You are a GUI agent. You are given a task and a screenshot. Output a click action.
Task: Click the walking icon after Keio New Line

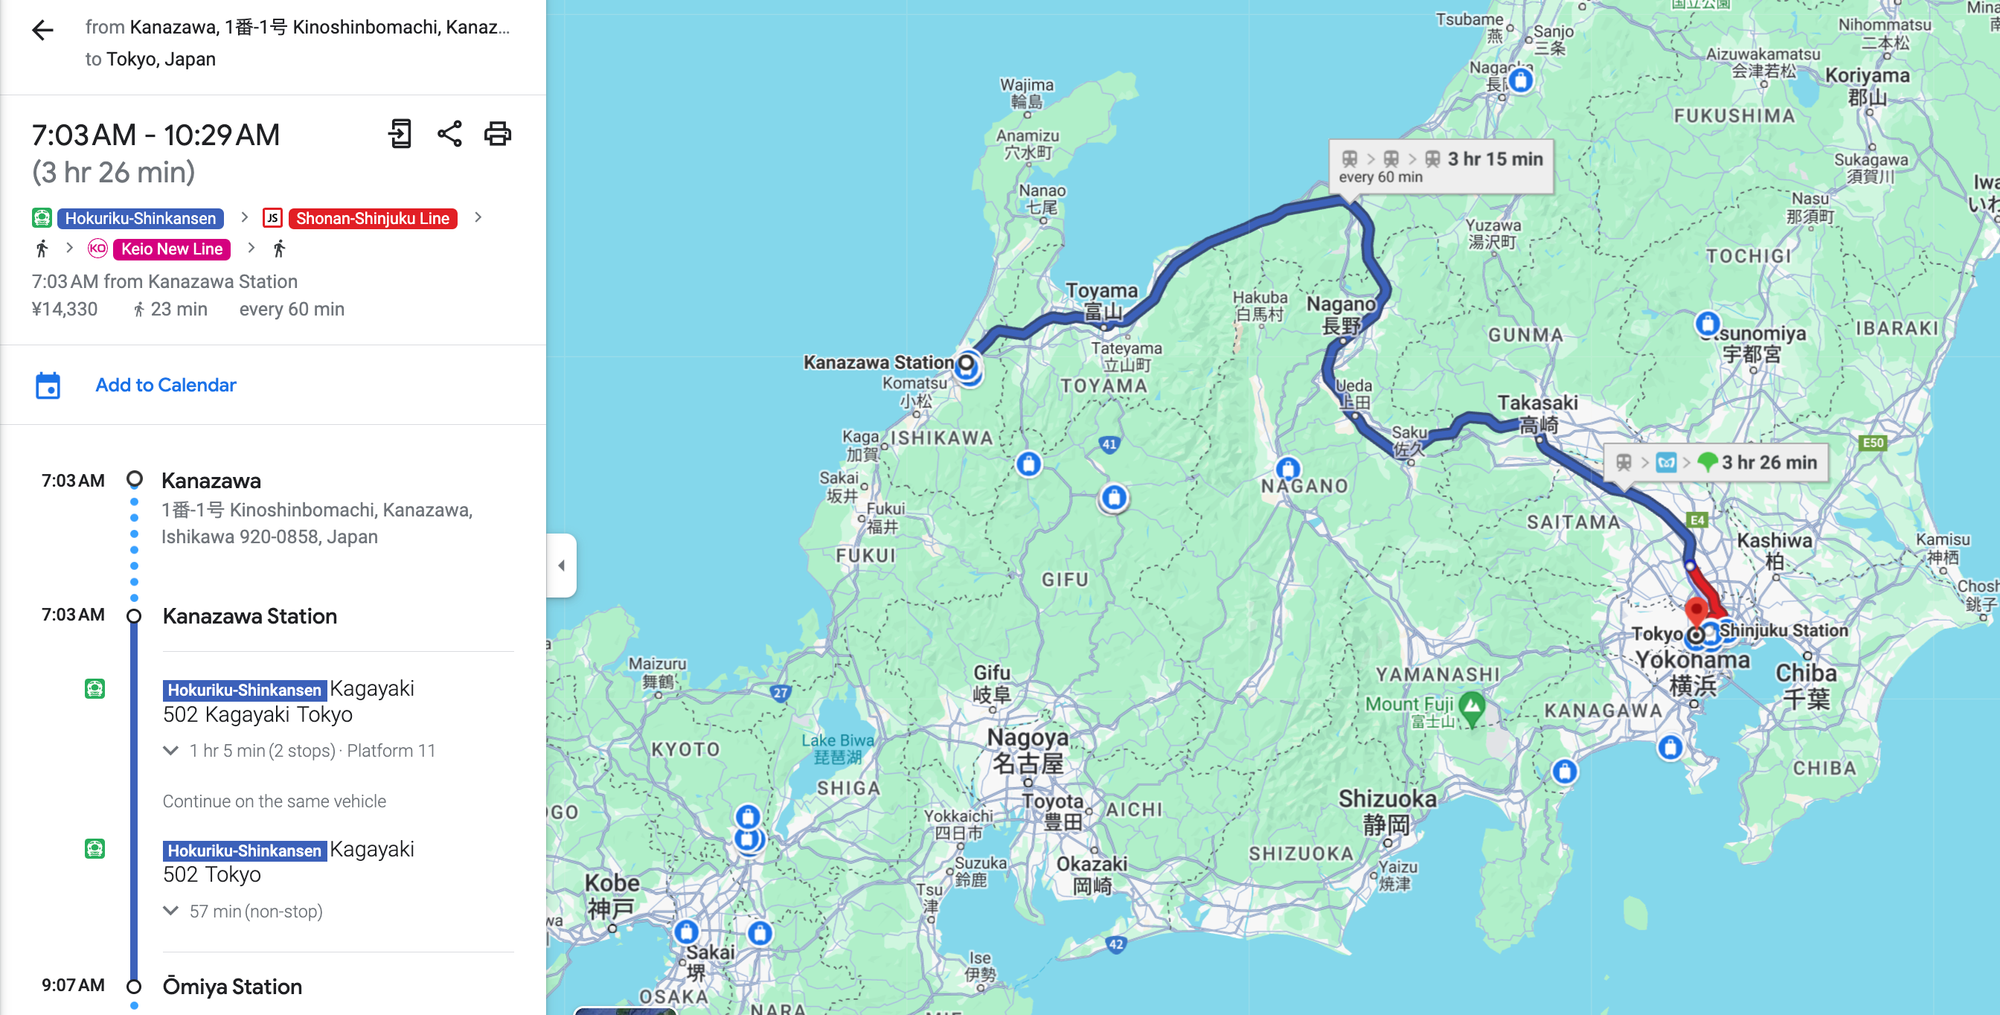click(279, 249)
